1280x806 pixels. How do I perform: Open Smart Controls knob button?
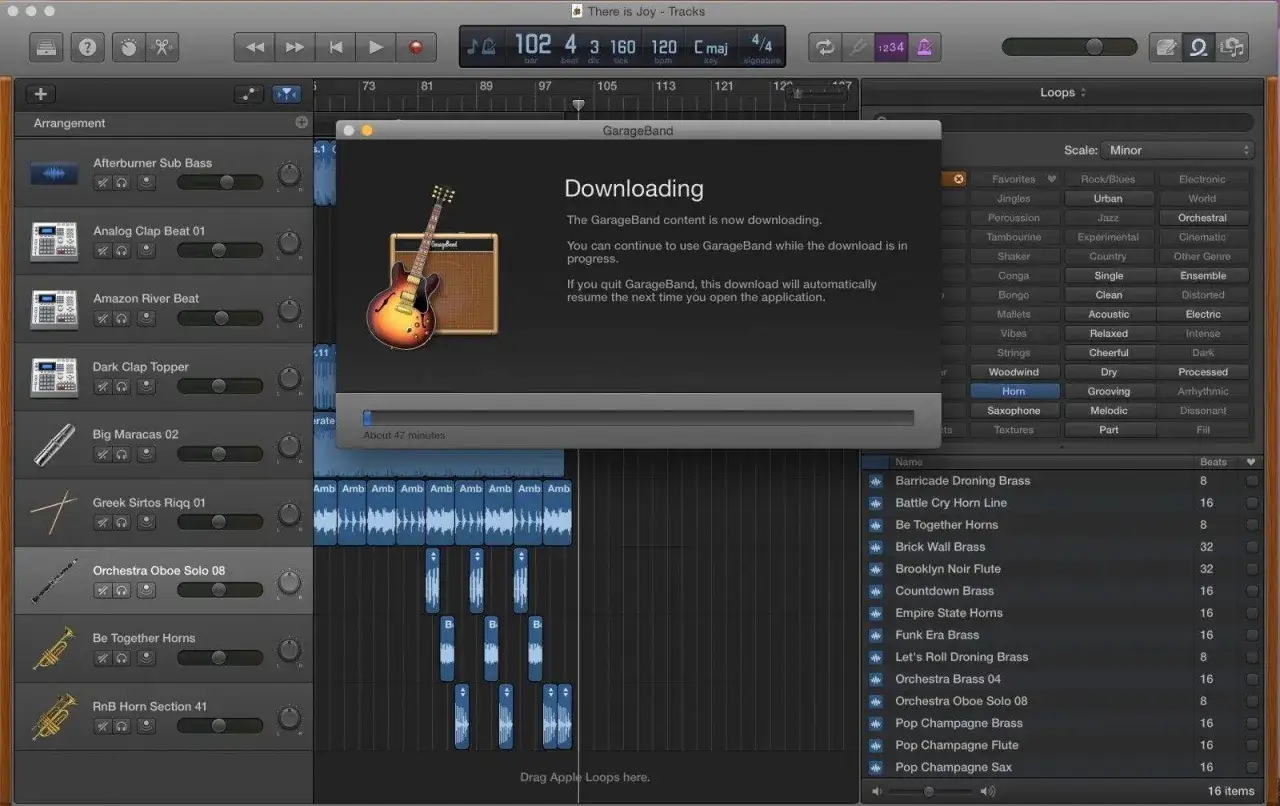(x=128, y=46)
